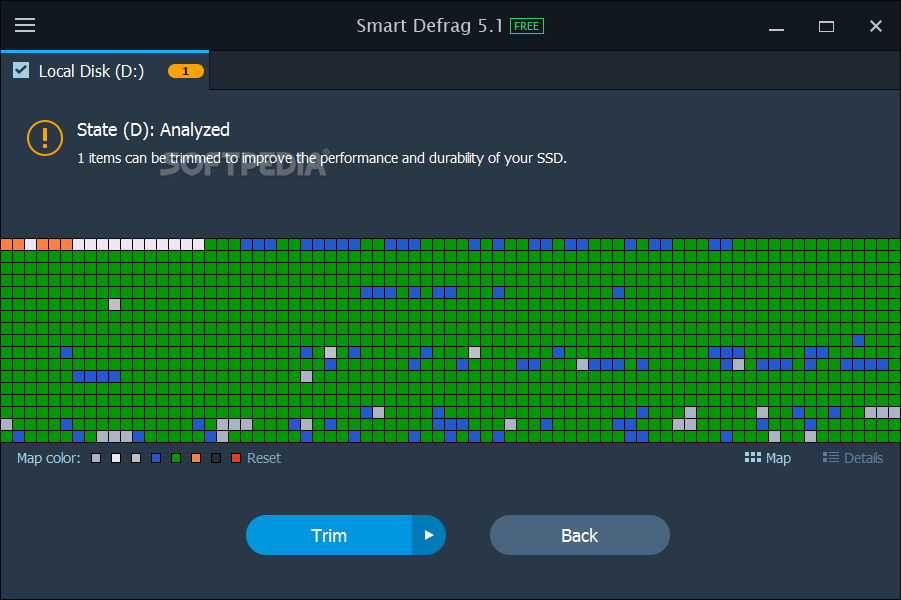Screen dimensions: 901x600
Task: Click the FREE edition badge
Action: (x=526, y=26)
